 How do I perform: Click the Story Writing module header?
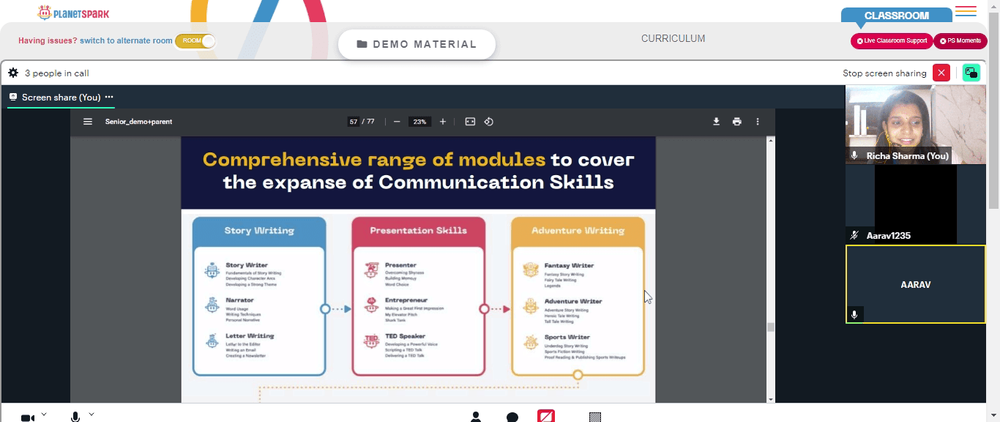click(x=259, y=231)
